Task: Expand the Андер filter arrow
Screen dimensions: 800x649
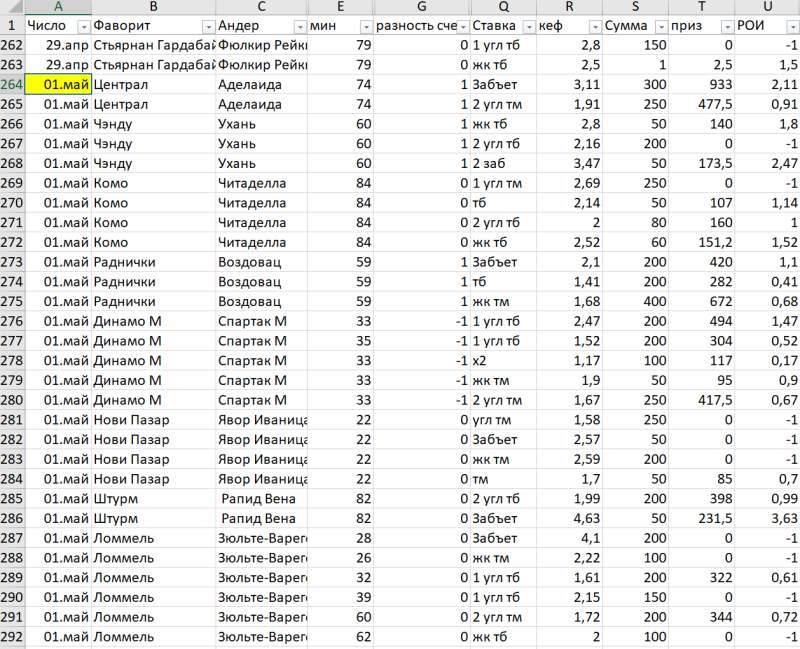Action: point(298,26)
